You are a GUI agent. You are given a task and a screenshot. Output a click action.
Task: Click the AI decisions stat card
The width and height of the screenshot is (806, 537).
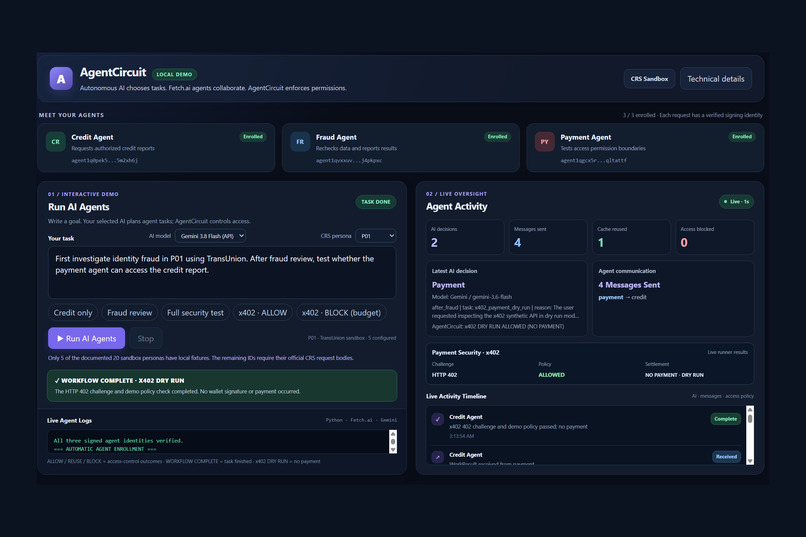point(465,237)
